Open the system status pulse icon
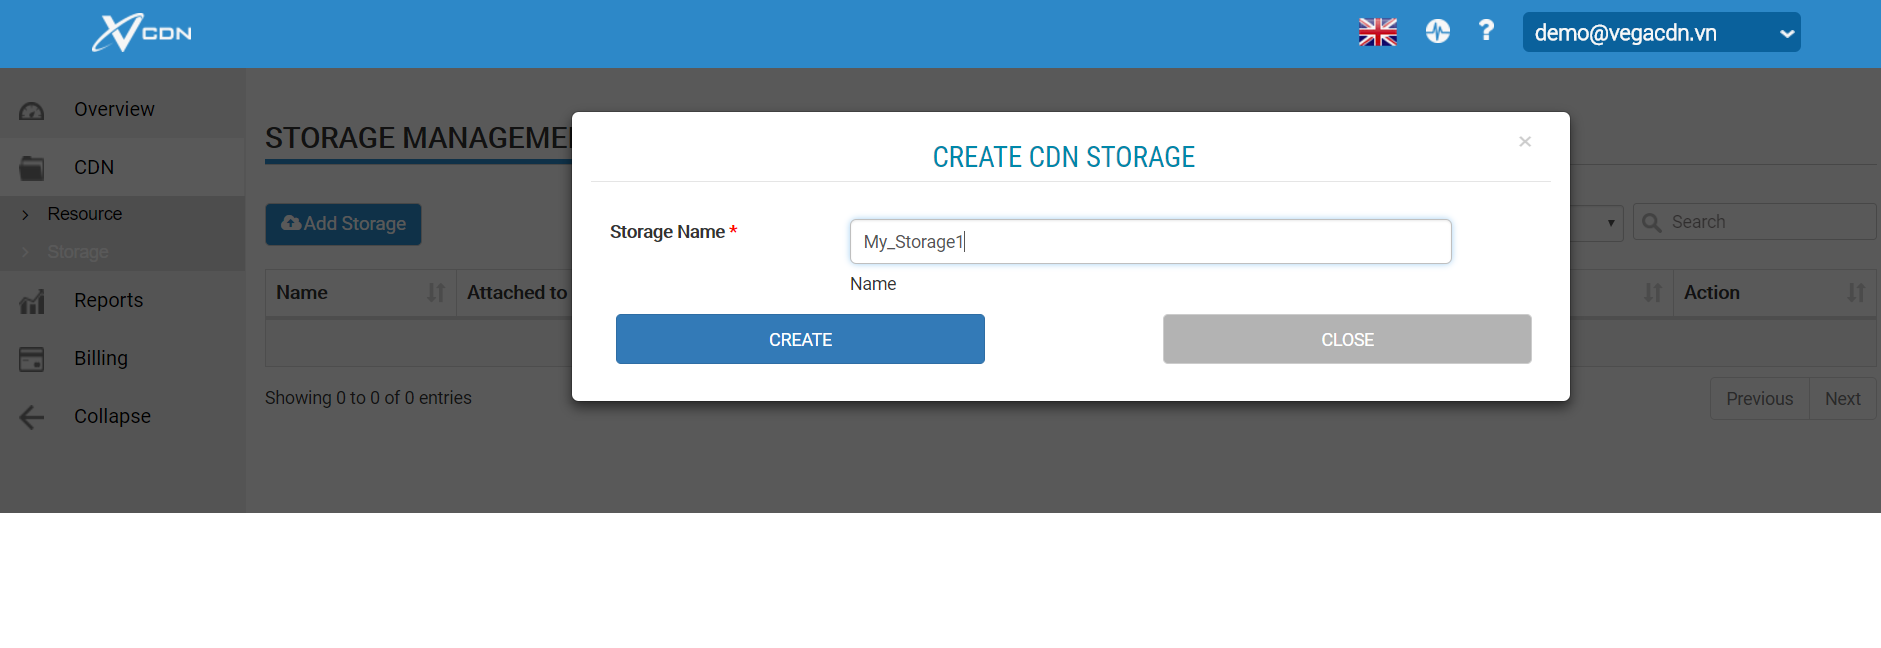Image resolution: width=1881 pixels, height=648 pixels. tap(1437, 32)
